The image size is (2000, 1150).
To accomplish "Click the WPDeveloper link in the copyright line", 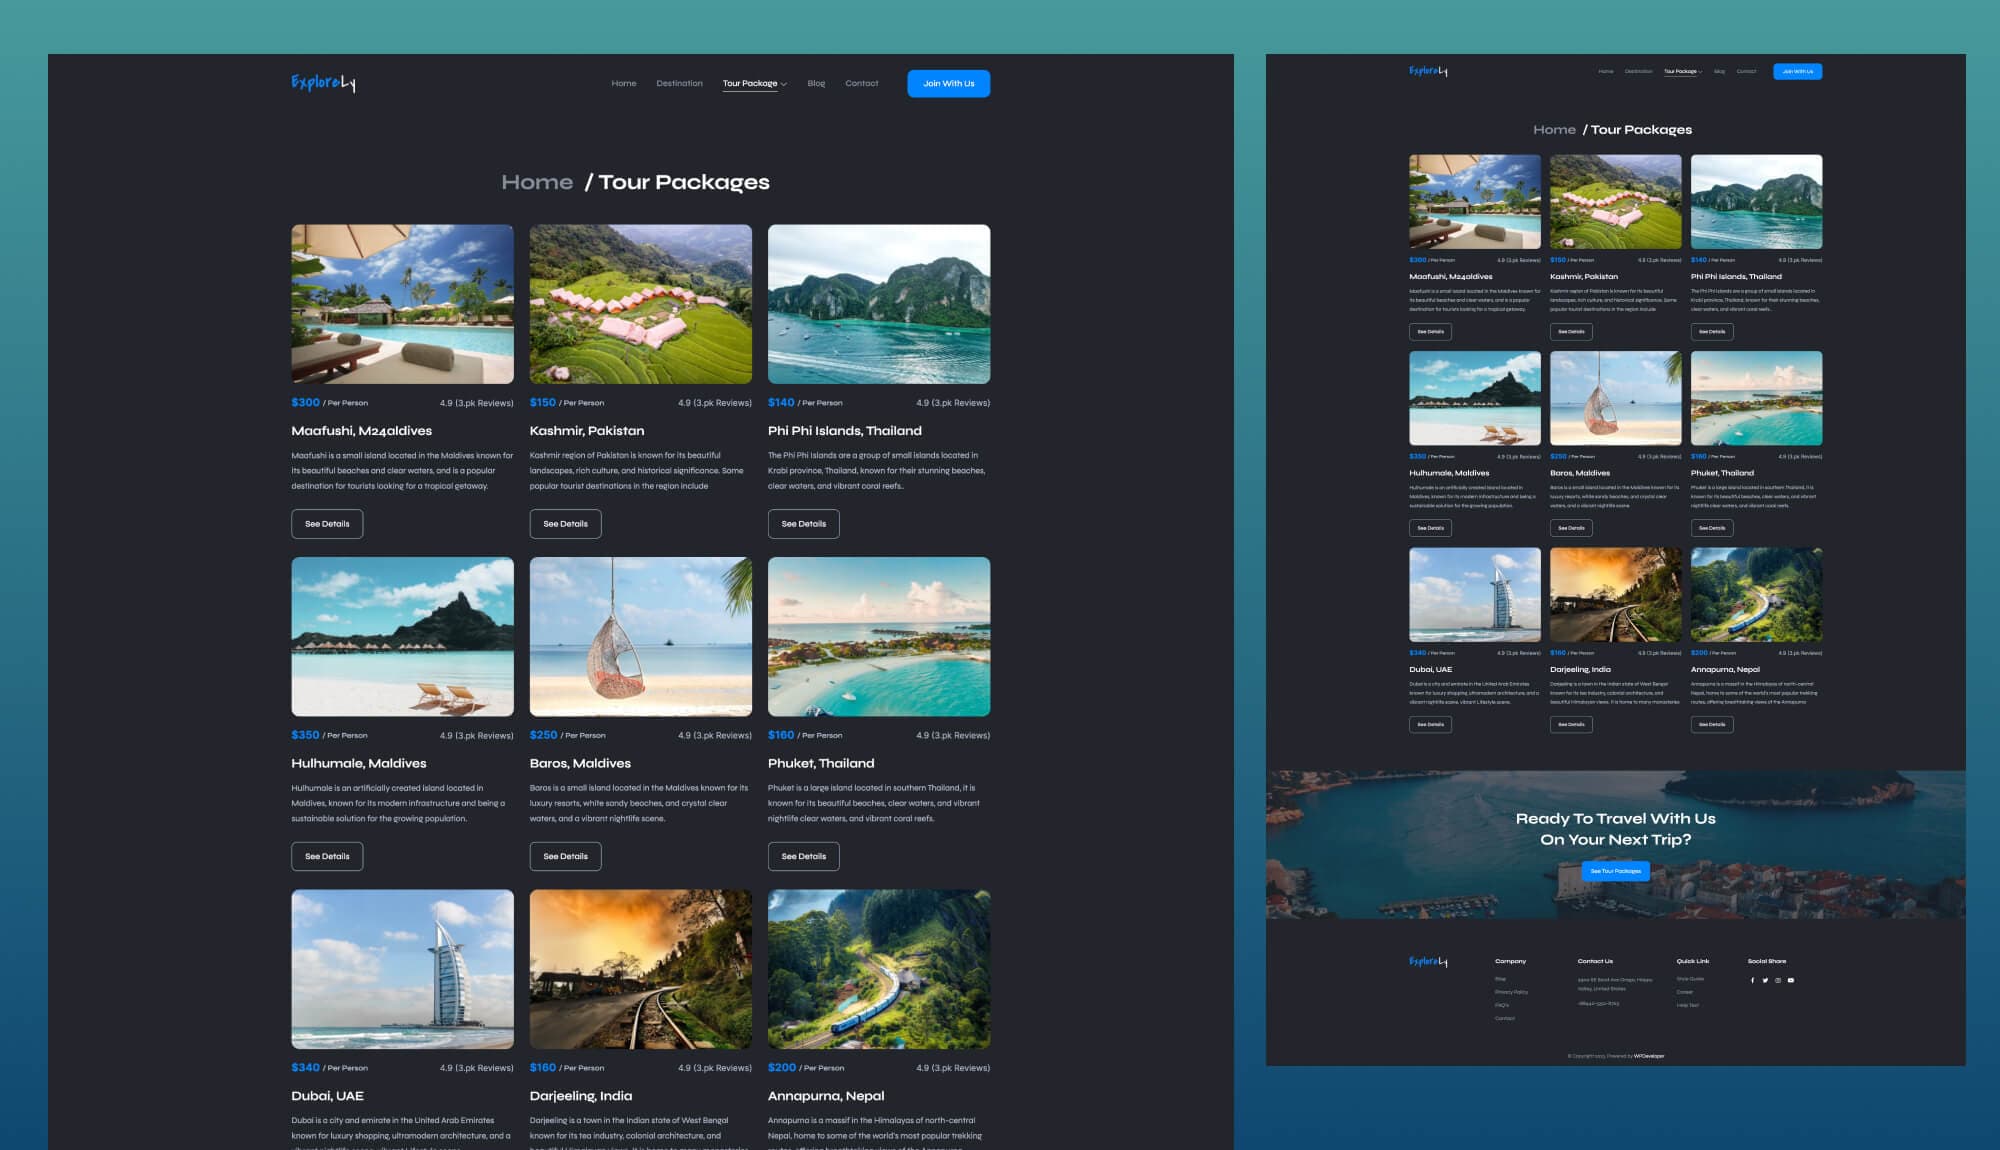I will tap(1649, 1056).
